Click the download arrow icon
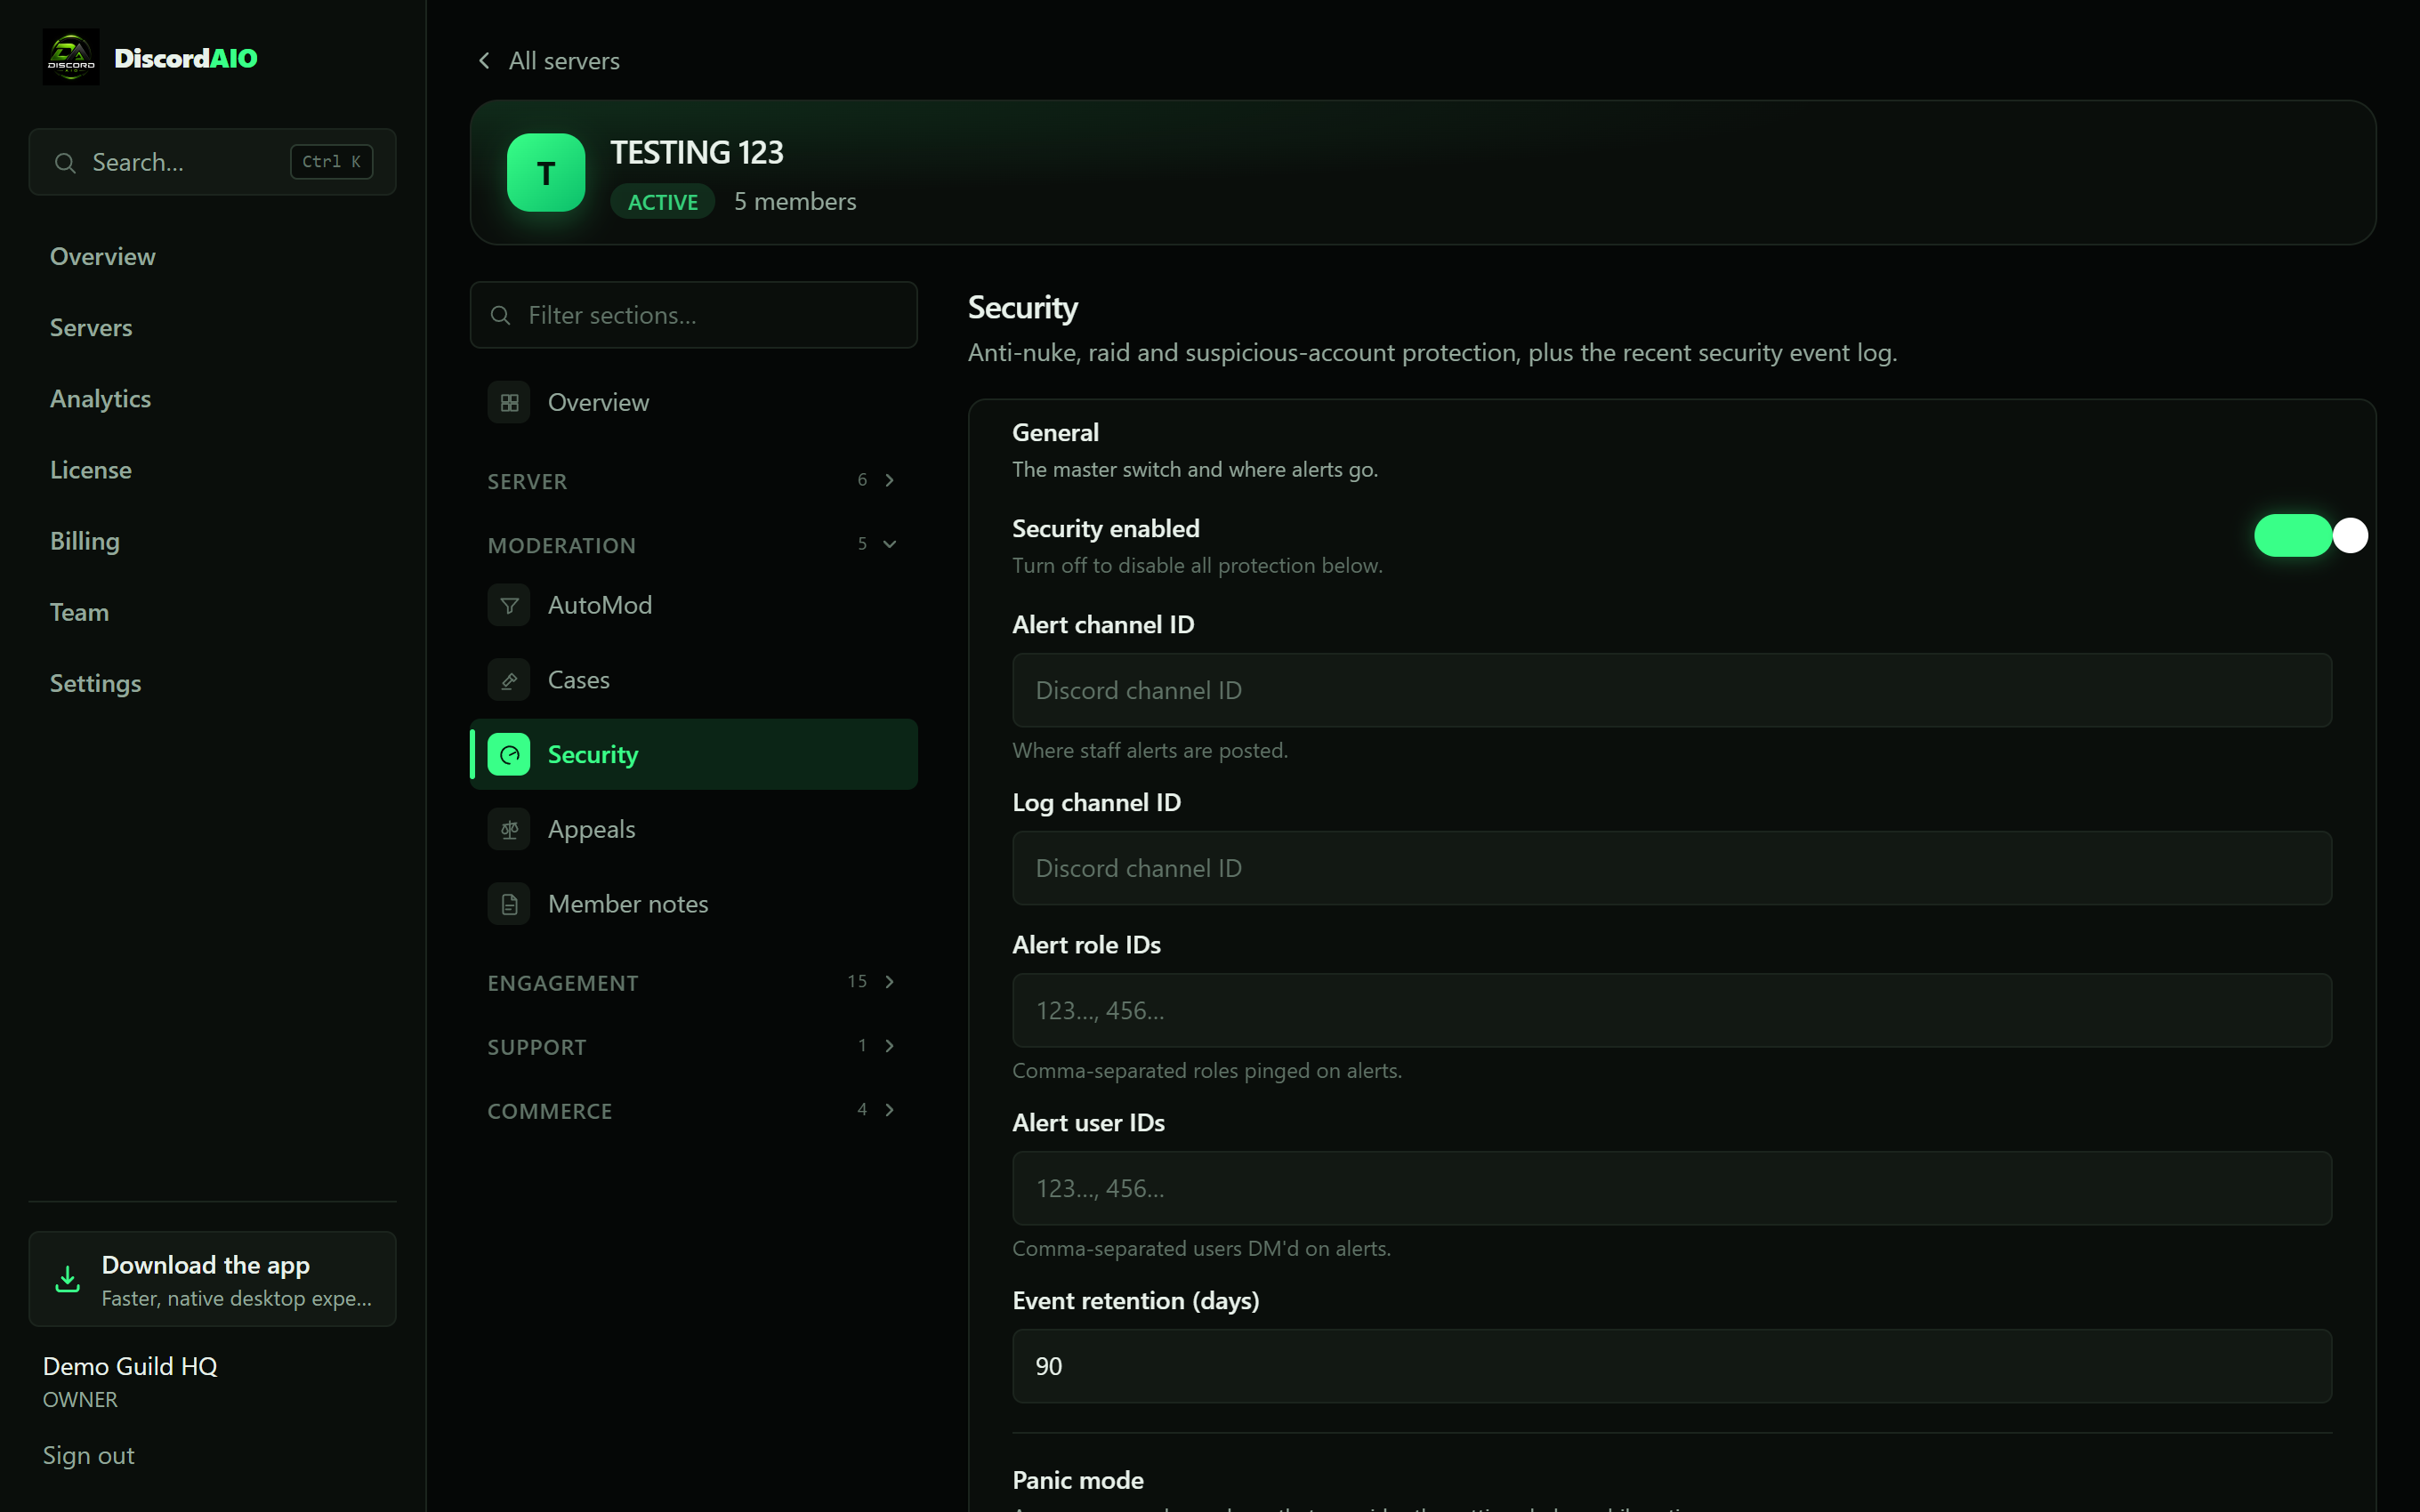Image resolution: width=2420 pixels, height=1512 pixels. pyautogui.click(x=67, y=1279)
